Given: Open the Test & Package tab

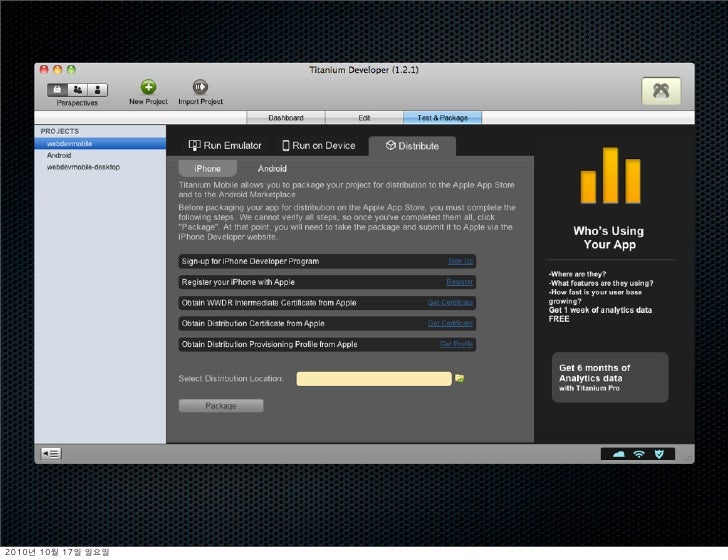Looking at the screenshot, I should [x=442, y=118].
